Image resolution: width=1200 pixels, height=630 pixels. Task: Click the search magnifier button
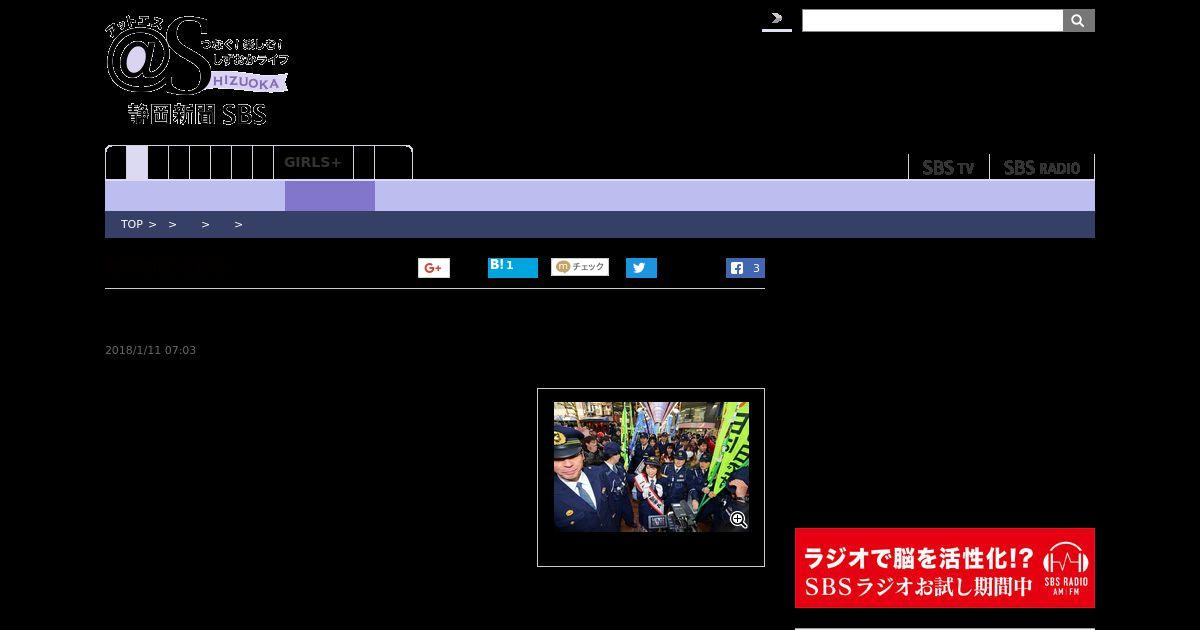(1078, 20)
